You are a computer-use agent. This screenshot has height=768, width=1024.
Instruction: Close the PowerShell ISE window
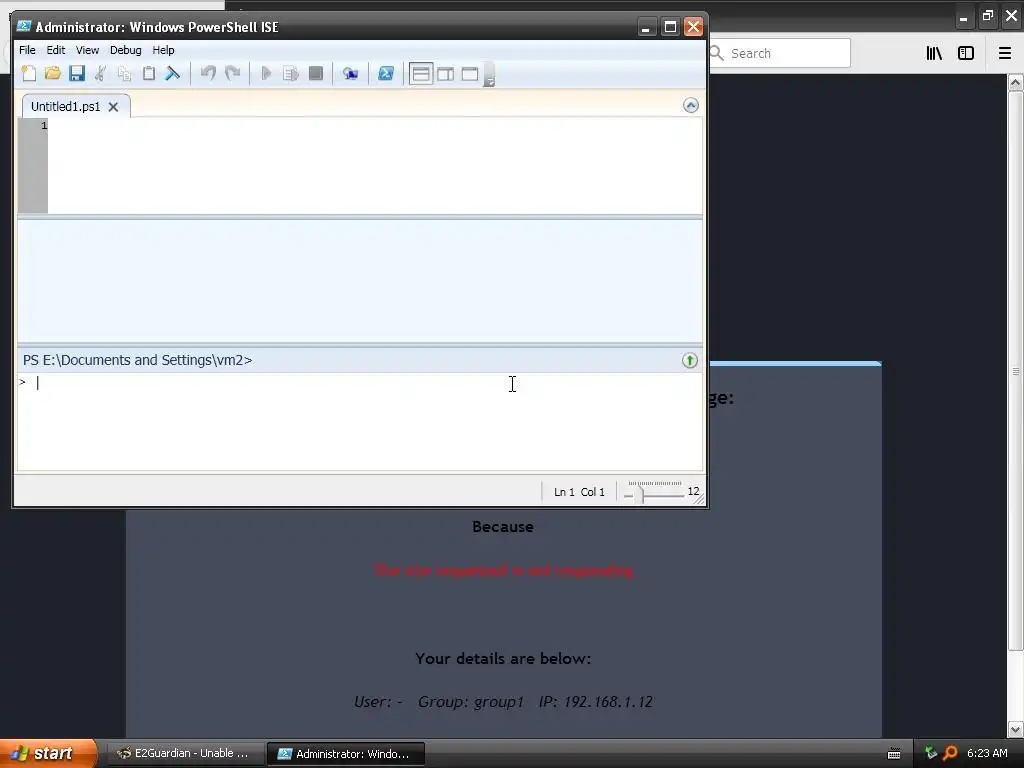click(x=694, y=27)
